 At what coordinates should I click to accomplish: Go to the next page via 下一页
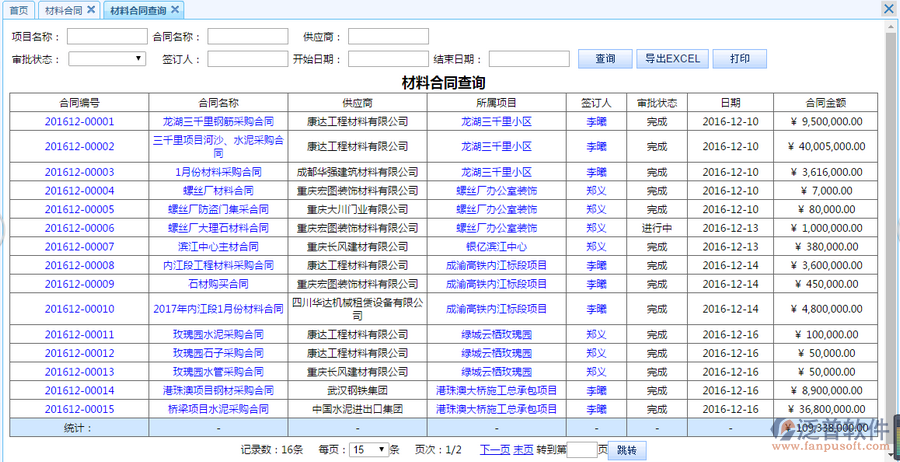[495, 450]
